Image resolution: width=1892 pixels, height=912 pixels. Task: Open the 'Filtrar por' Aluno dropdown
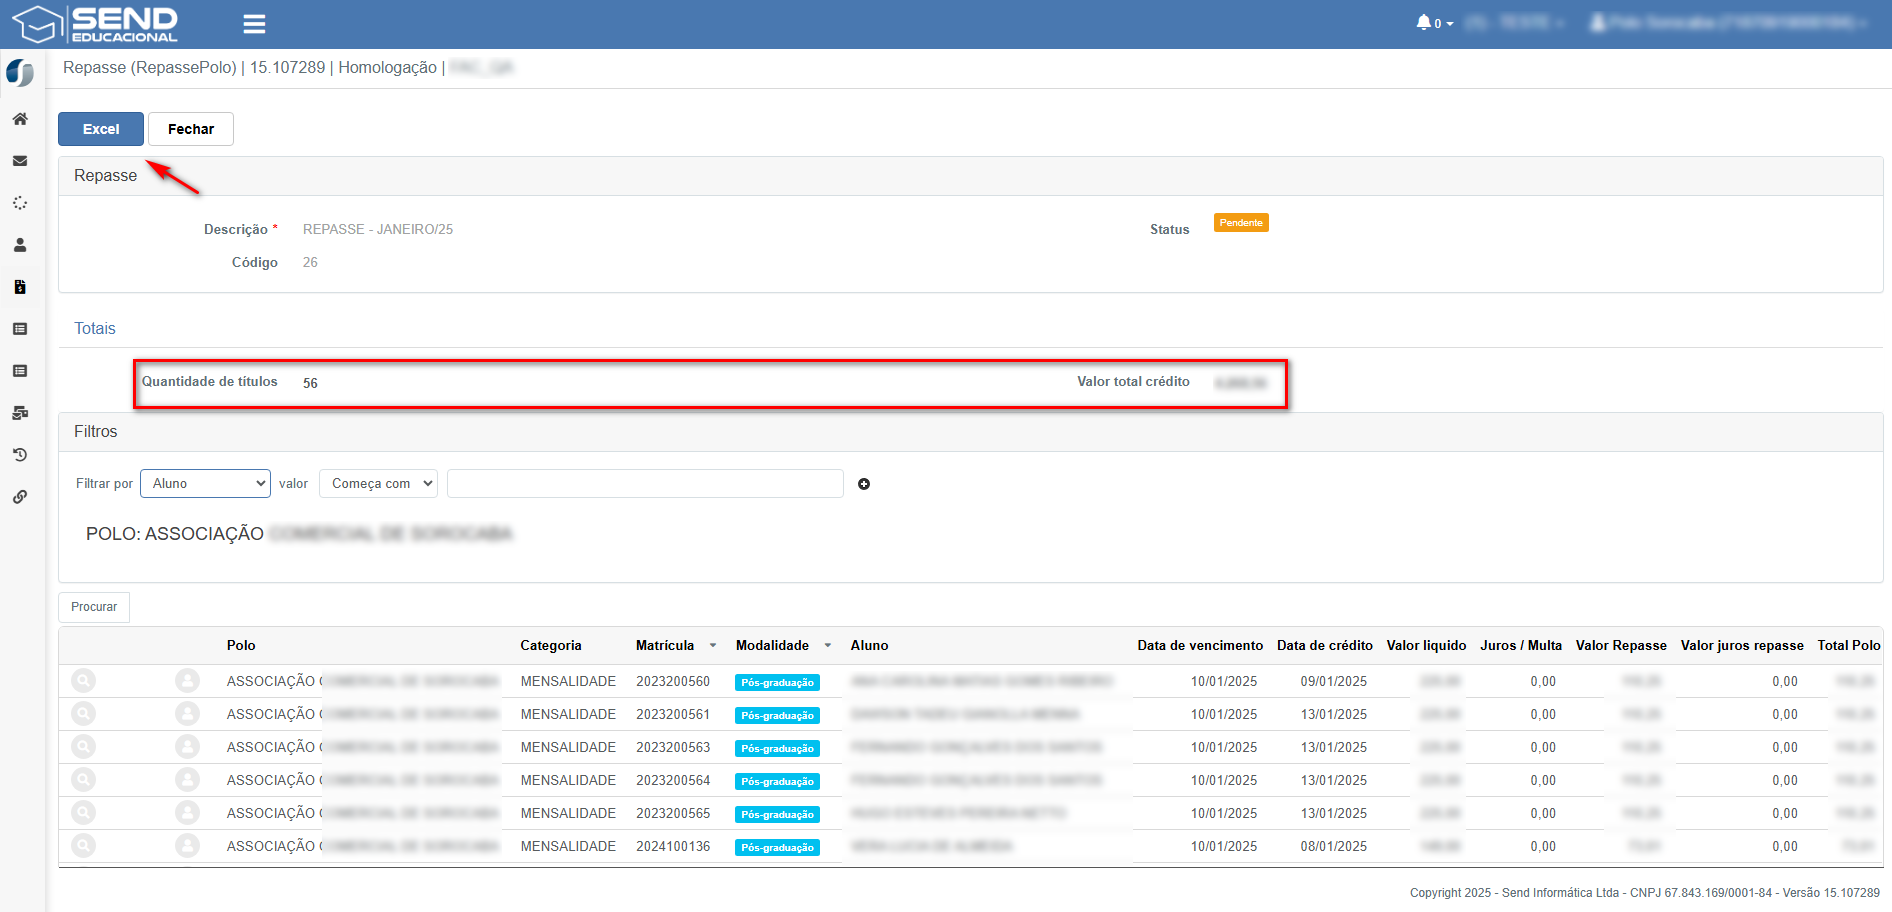coord(205,484)
